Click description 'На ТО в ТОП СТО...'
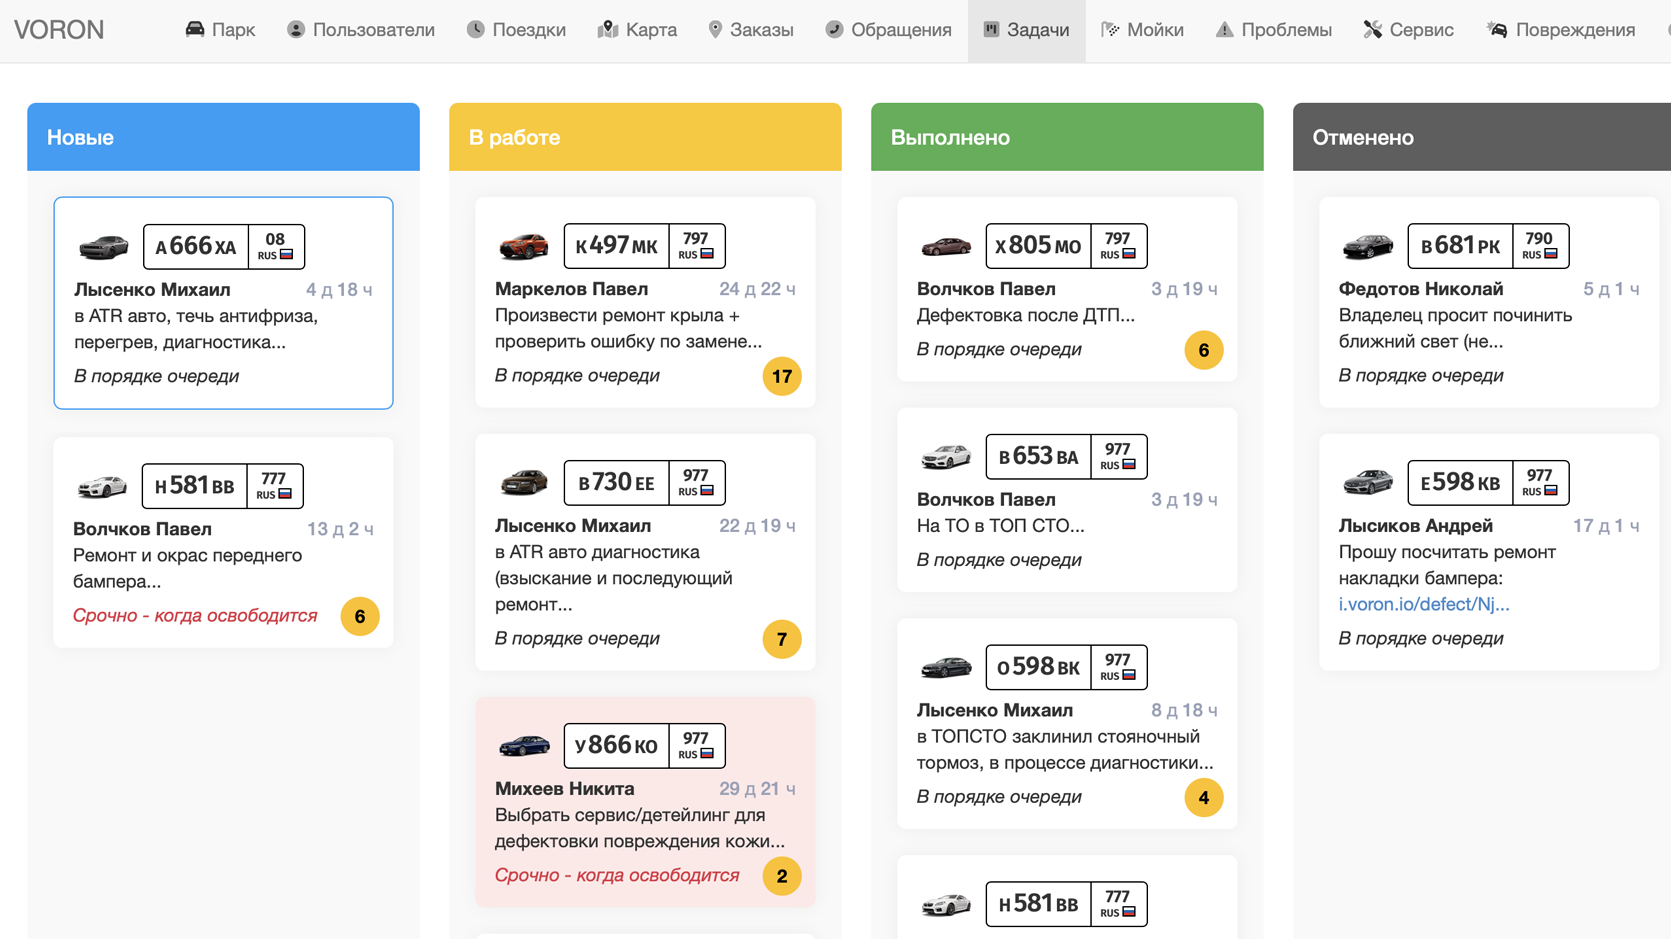Viewport: 1671px width, 939px height. click(x=1001, y=526)
